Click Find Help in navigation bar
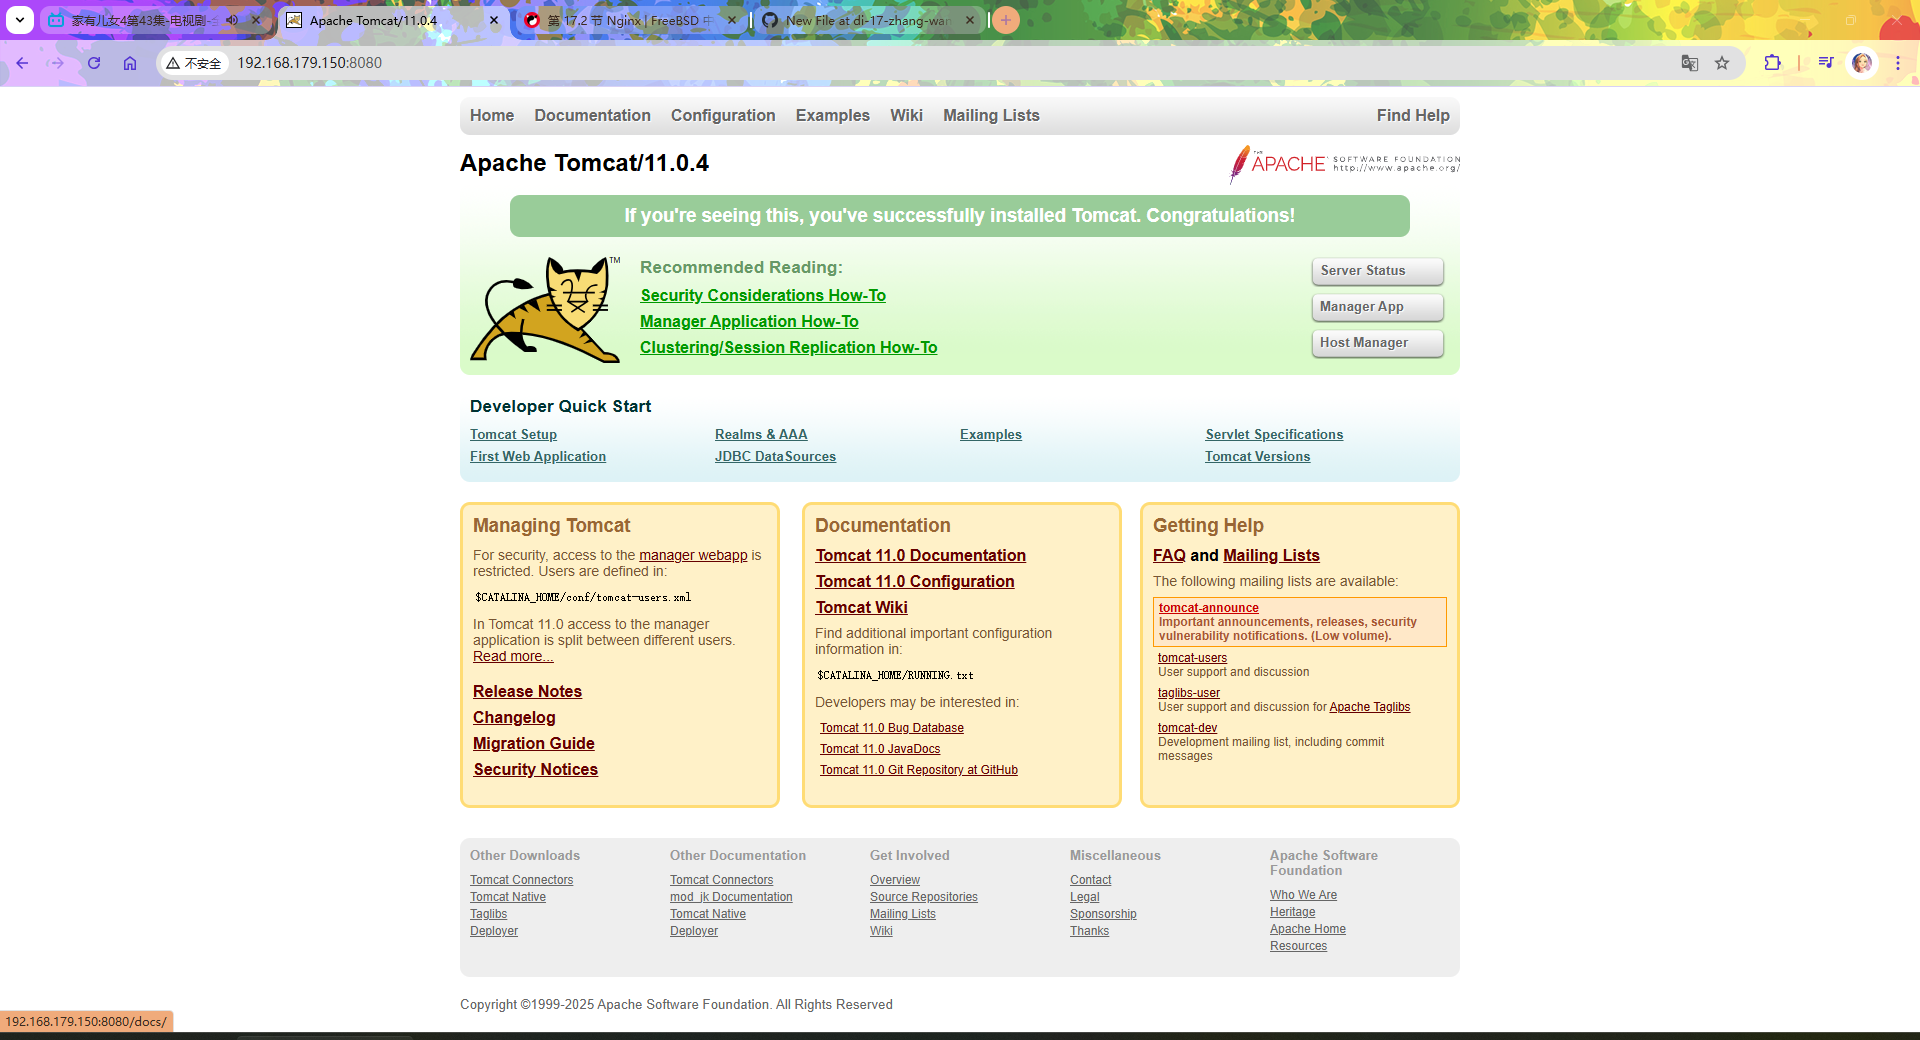1920x1040 pixels. tap(1413, 116)
